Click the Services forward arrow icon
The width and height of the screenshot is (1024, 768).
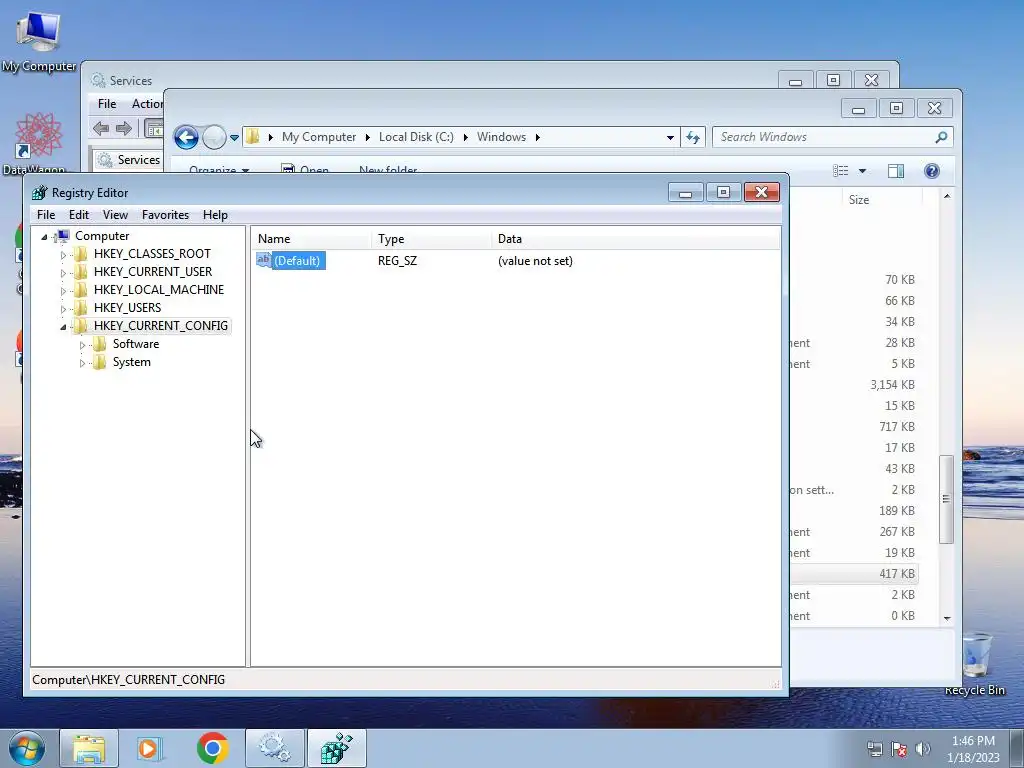123,129
